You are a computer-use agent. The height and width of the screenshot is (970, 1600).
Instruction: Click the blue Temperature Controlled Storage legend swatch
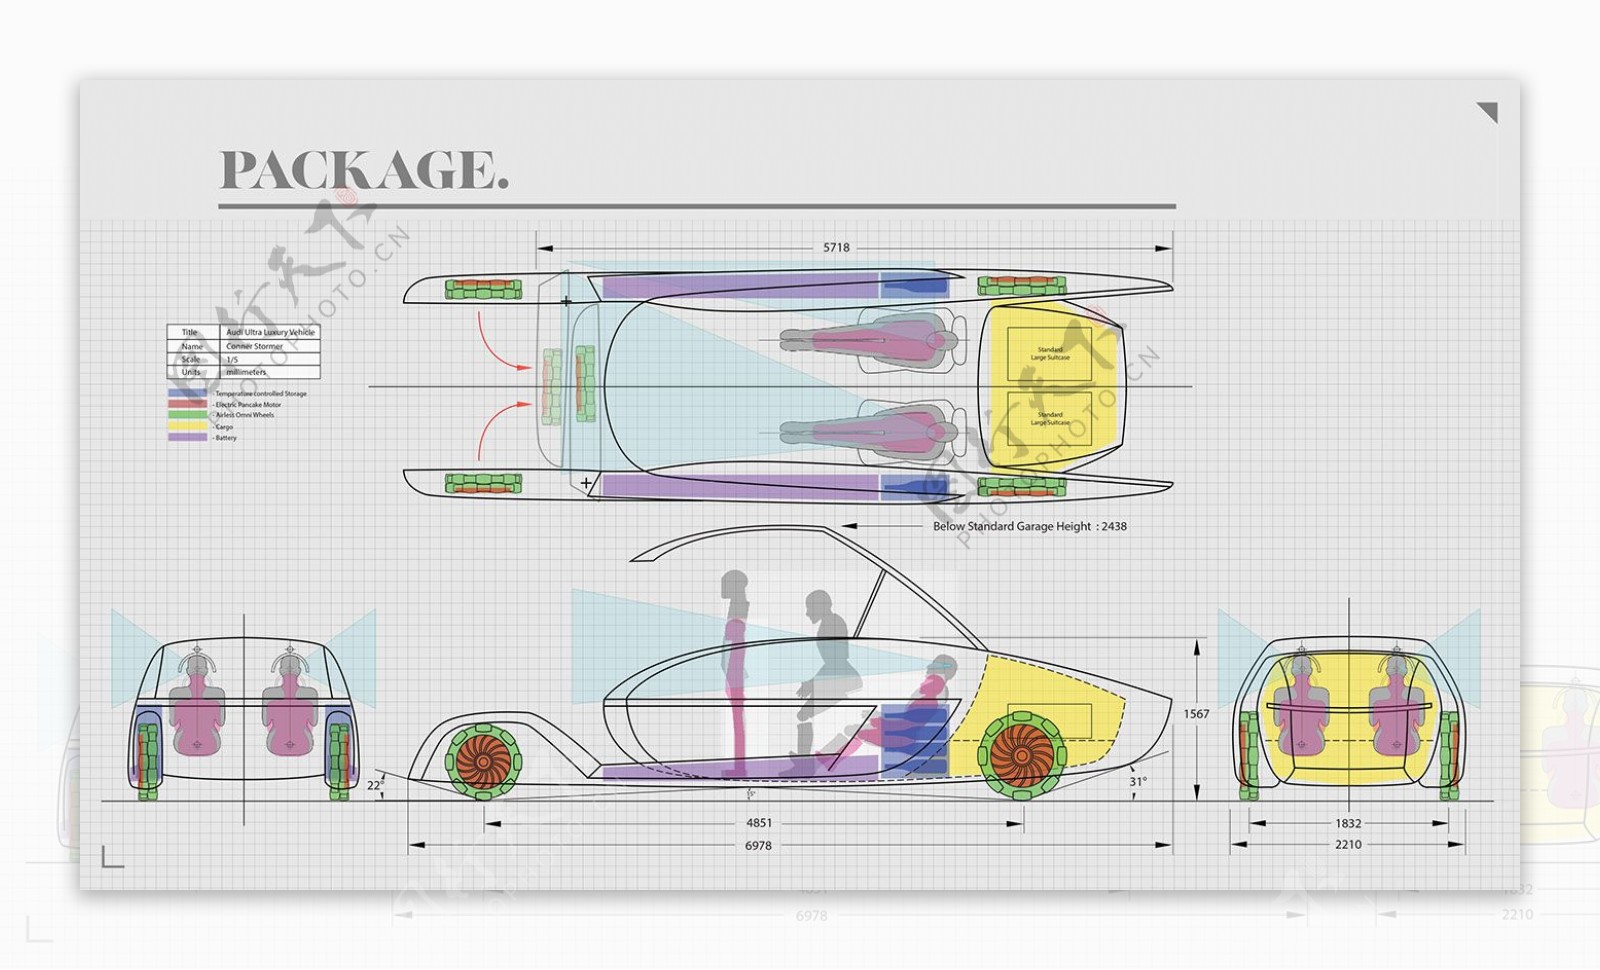coord(187,393)
